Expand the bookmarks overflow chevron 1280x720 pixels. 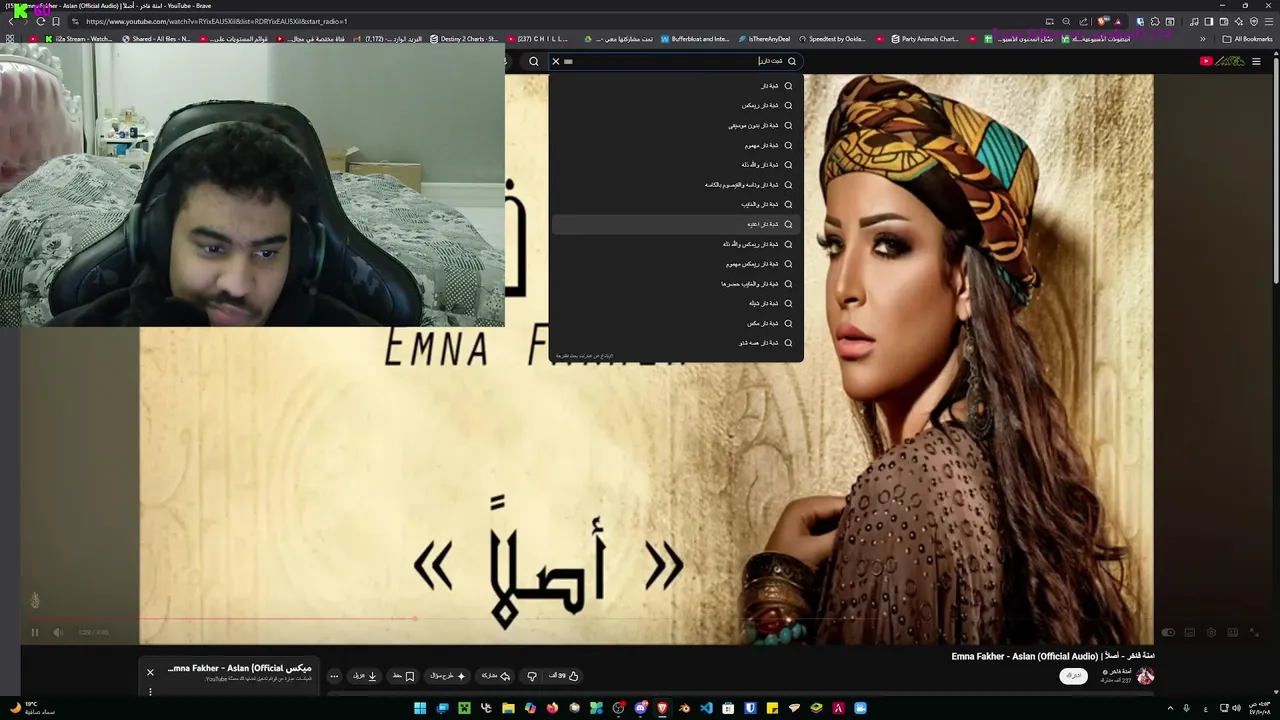1203,39
